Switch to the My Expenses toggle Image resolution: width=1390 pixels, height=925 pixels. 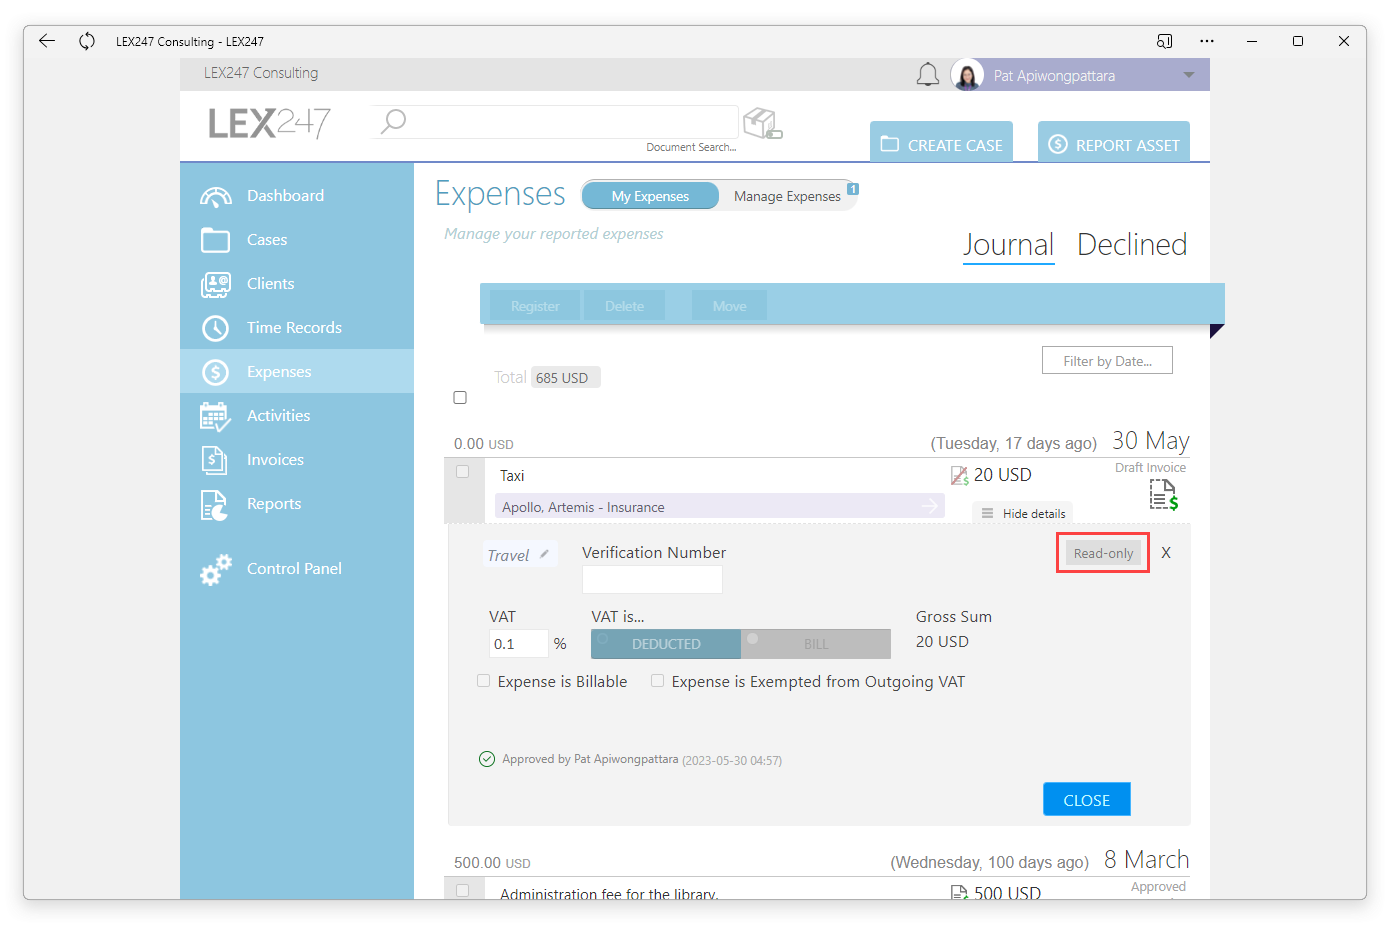650,196
